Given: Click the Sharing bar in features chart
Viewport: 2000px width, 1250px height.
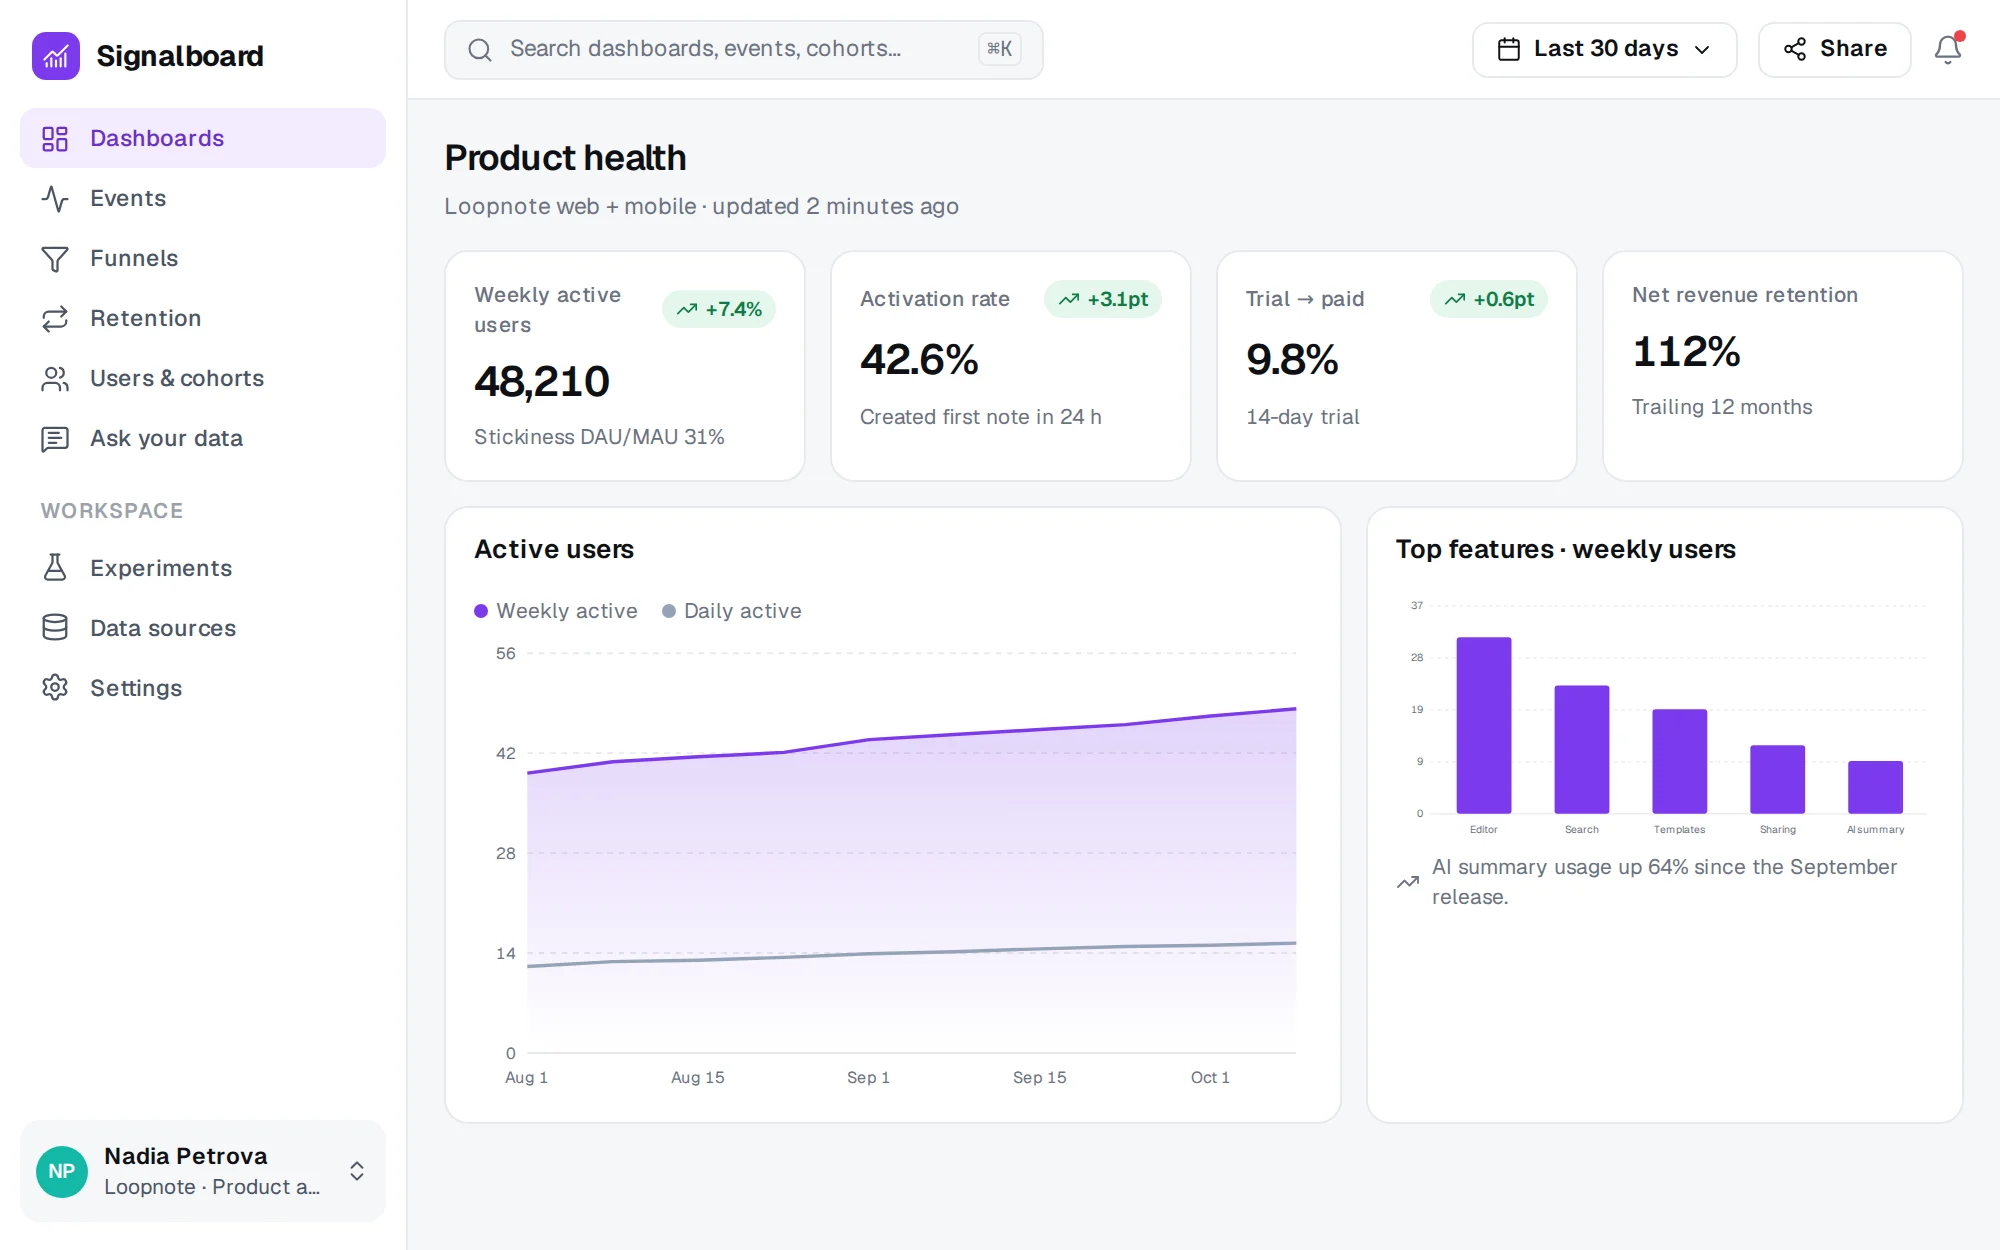Looking at the screenshot, I should pyautogui.click(x=1778, y=779).
